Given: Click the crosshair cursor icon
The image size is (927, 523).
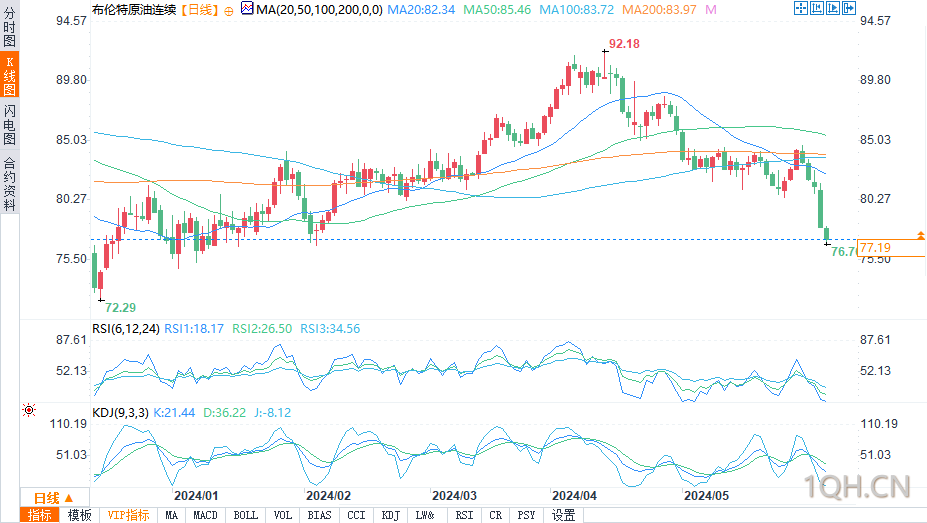Looking at the screenshot, I should (800, 8).
